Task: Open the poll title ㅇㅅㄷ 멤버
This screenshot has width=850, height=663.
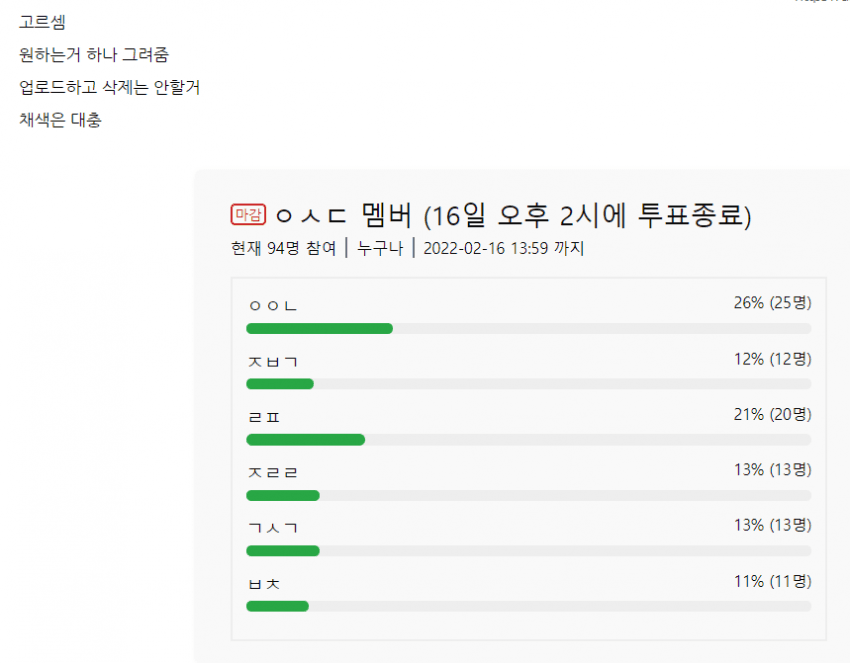Action: pyautogui.click(x=343, y=215)
